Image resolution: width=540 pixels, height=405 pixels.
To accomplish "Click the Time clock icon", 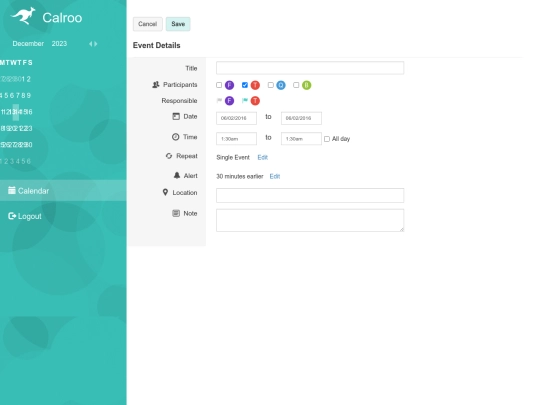I will 176,137.
